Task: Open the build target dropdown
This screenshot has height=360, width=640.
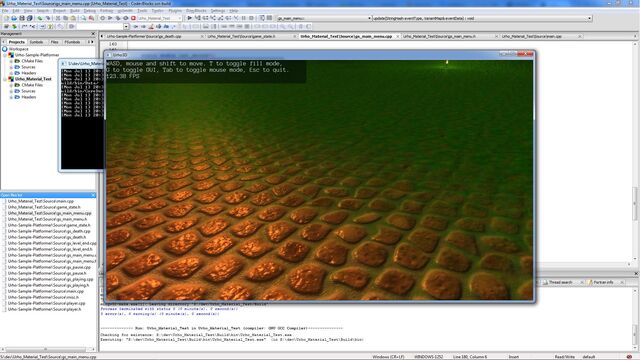Action: pyautogui.click(x=160, y=18)
